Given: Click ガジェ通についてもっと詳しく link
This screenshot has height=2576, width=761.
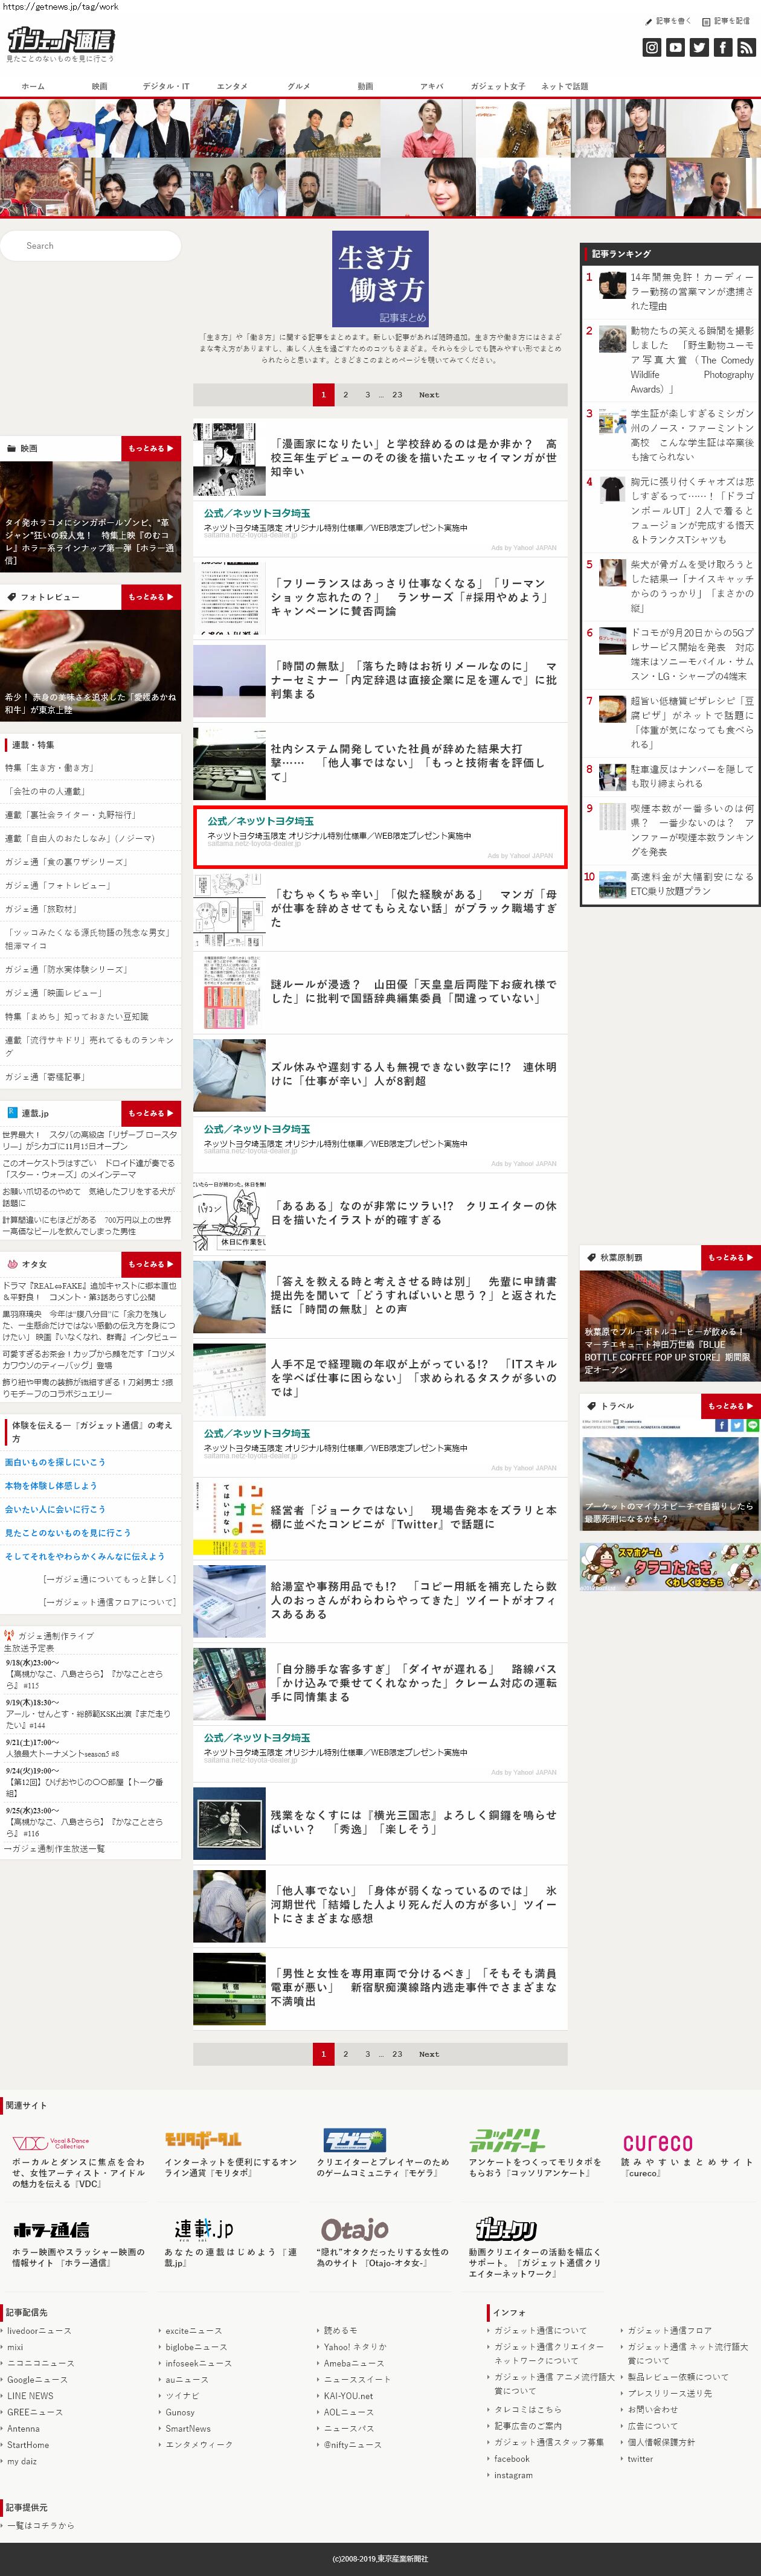Looking at the screenshot, I should coord(109,1579).
